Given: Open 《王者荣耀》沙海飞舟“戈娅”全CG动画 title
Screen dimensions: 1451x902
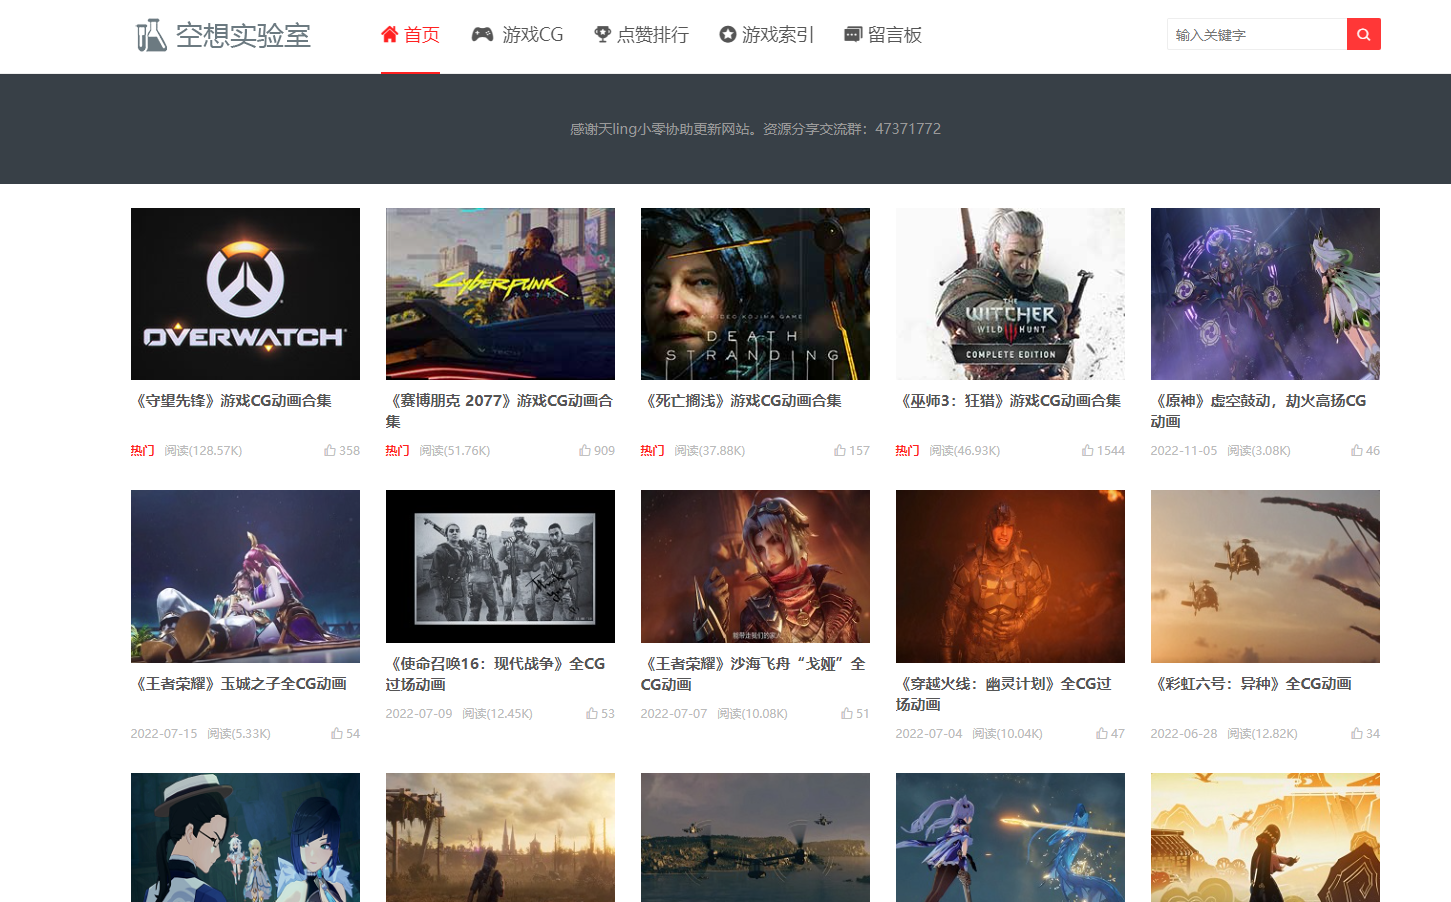Looking at the screenshot, I should 753,674.
